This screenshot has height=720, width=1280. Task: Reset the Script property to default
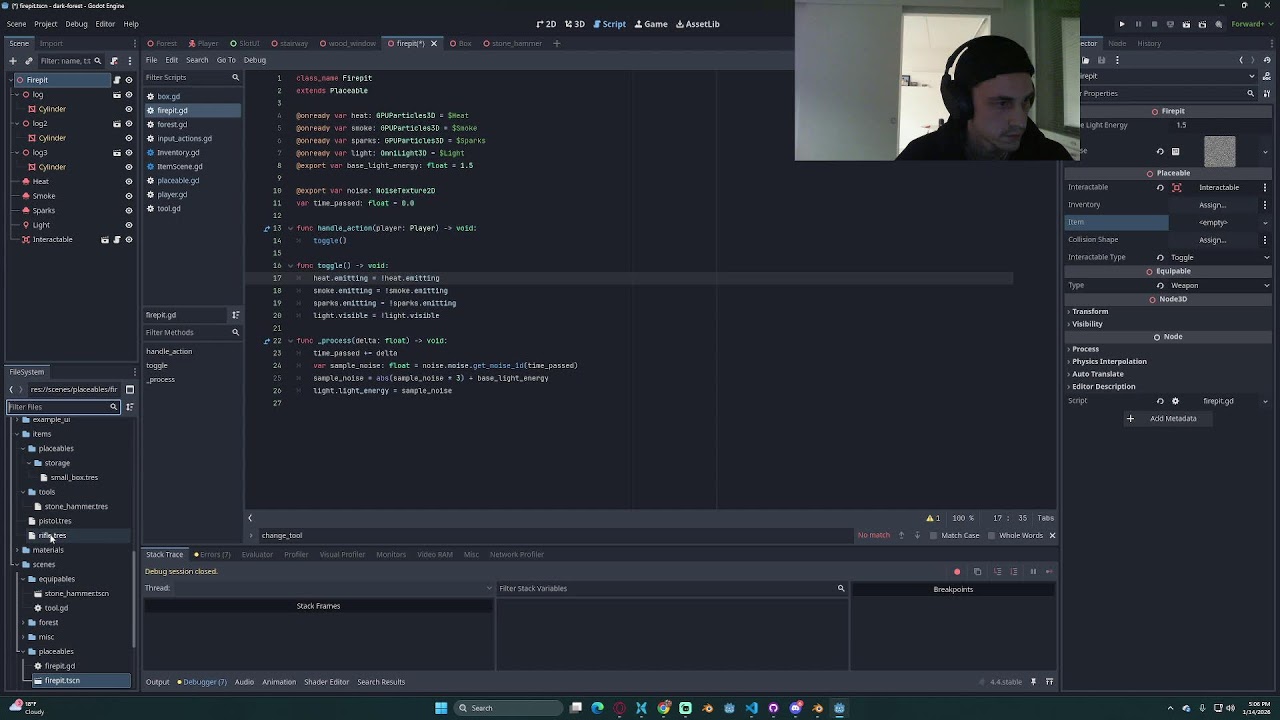point(1160,401)
